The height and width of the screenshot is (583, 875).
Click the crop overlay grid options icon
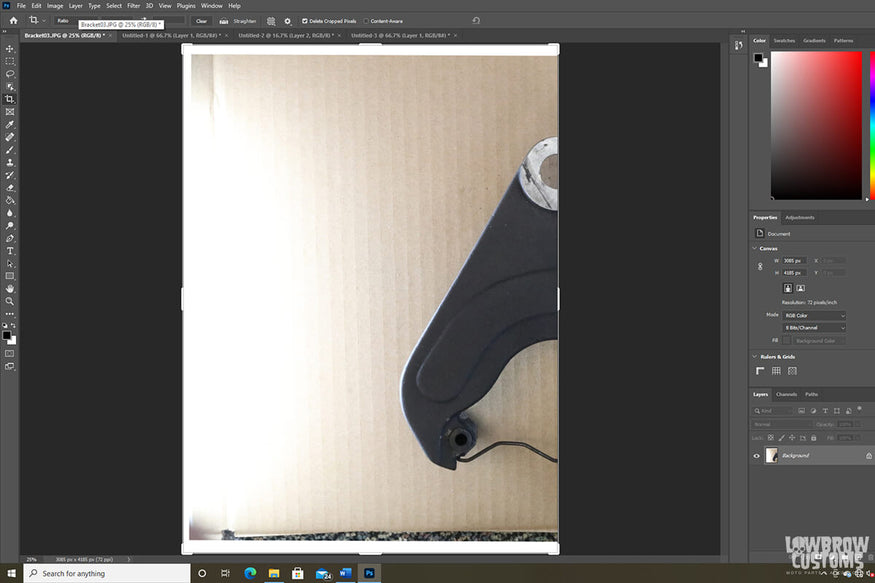point(271,20)
